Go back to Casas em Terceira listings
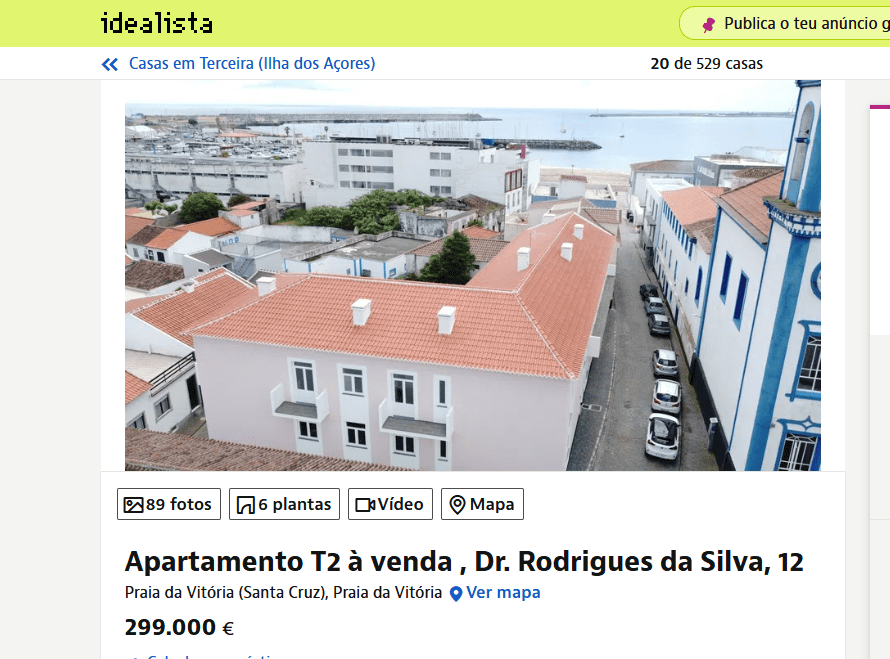Viewport: 890px width, 659px height. [252, 64]
